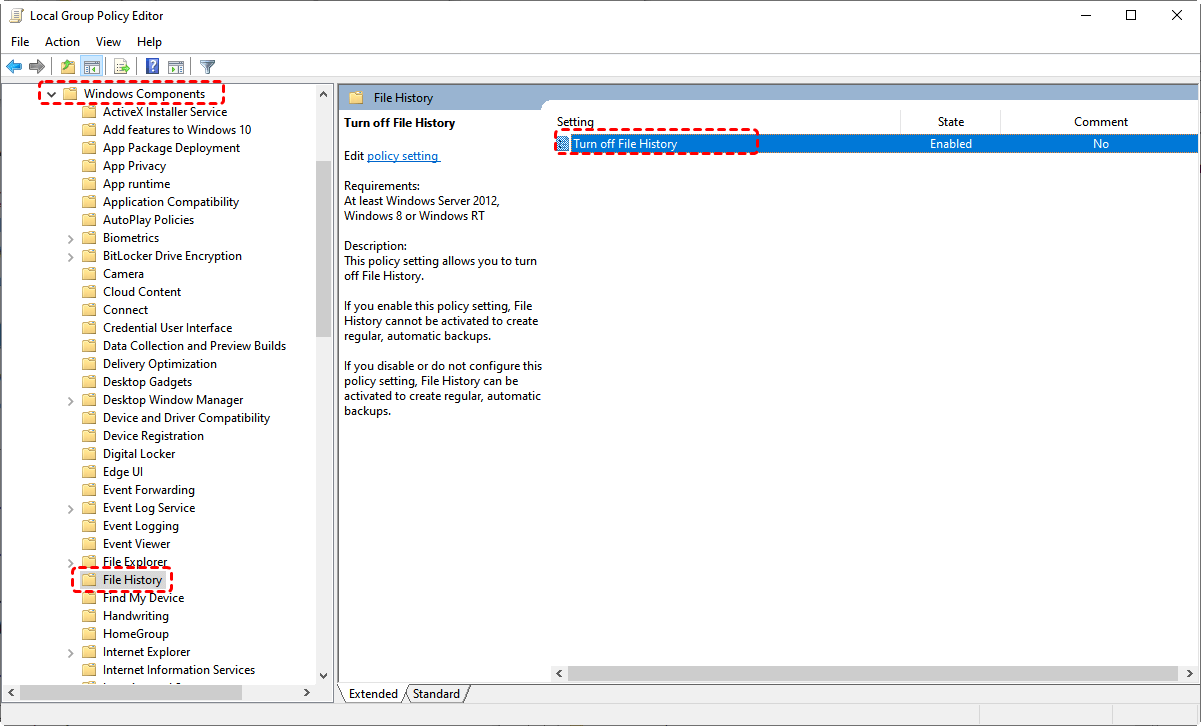Screen dimensions: 1201x726
Task: Click the Up one level folder icon
Action: 66,66
